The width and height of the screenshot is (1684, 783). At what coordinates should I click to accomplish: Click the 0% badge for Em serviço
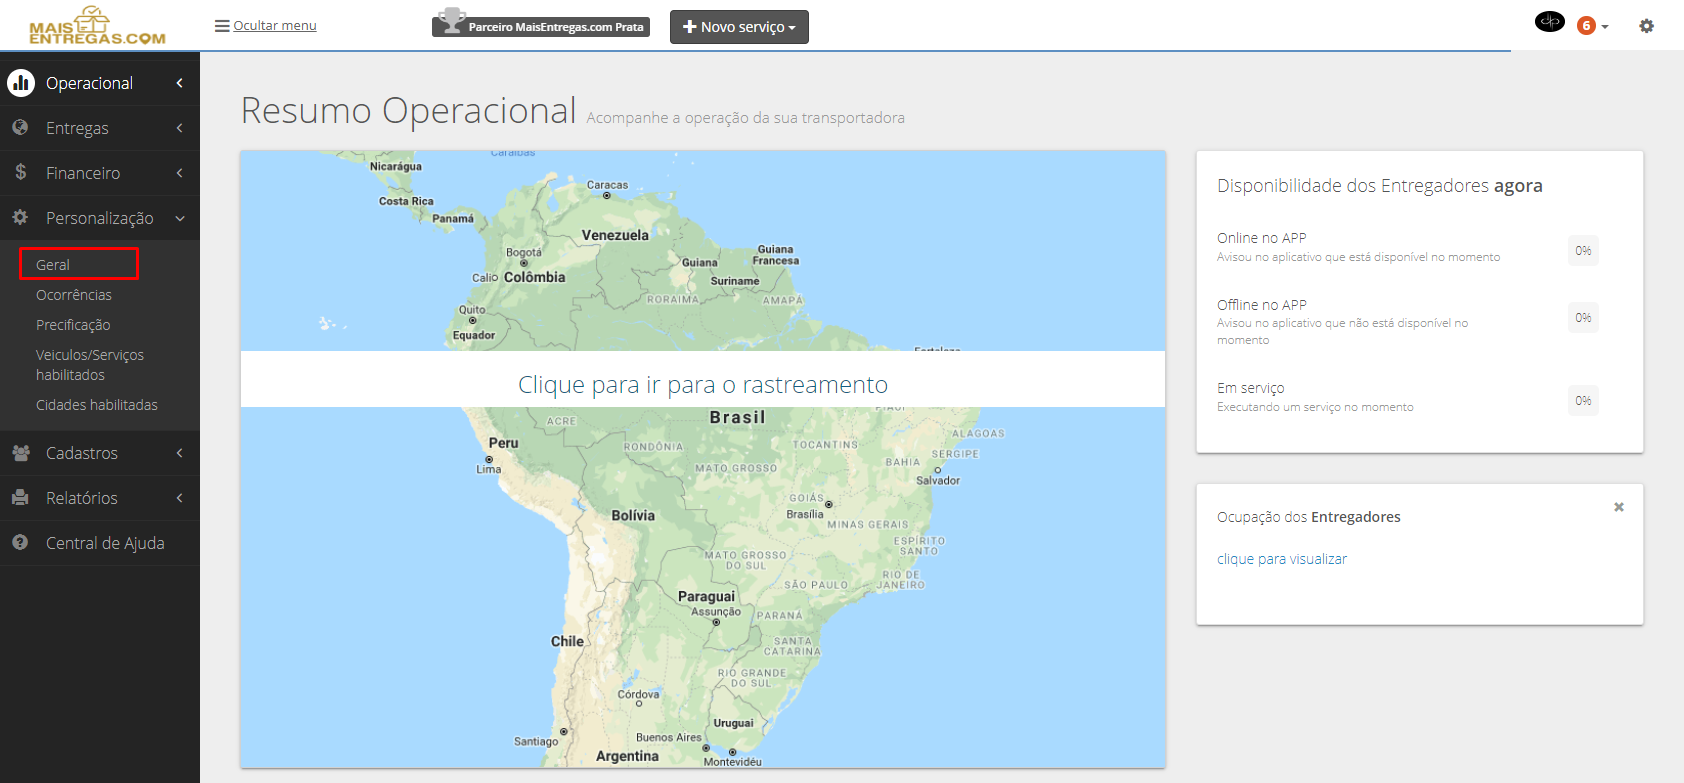(x=1583, y=400)
